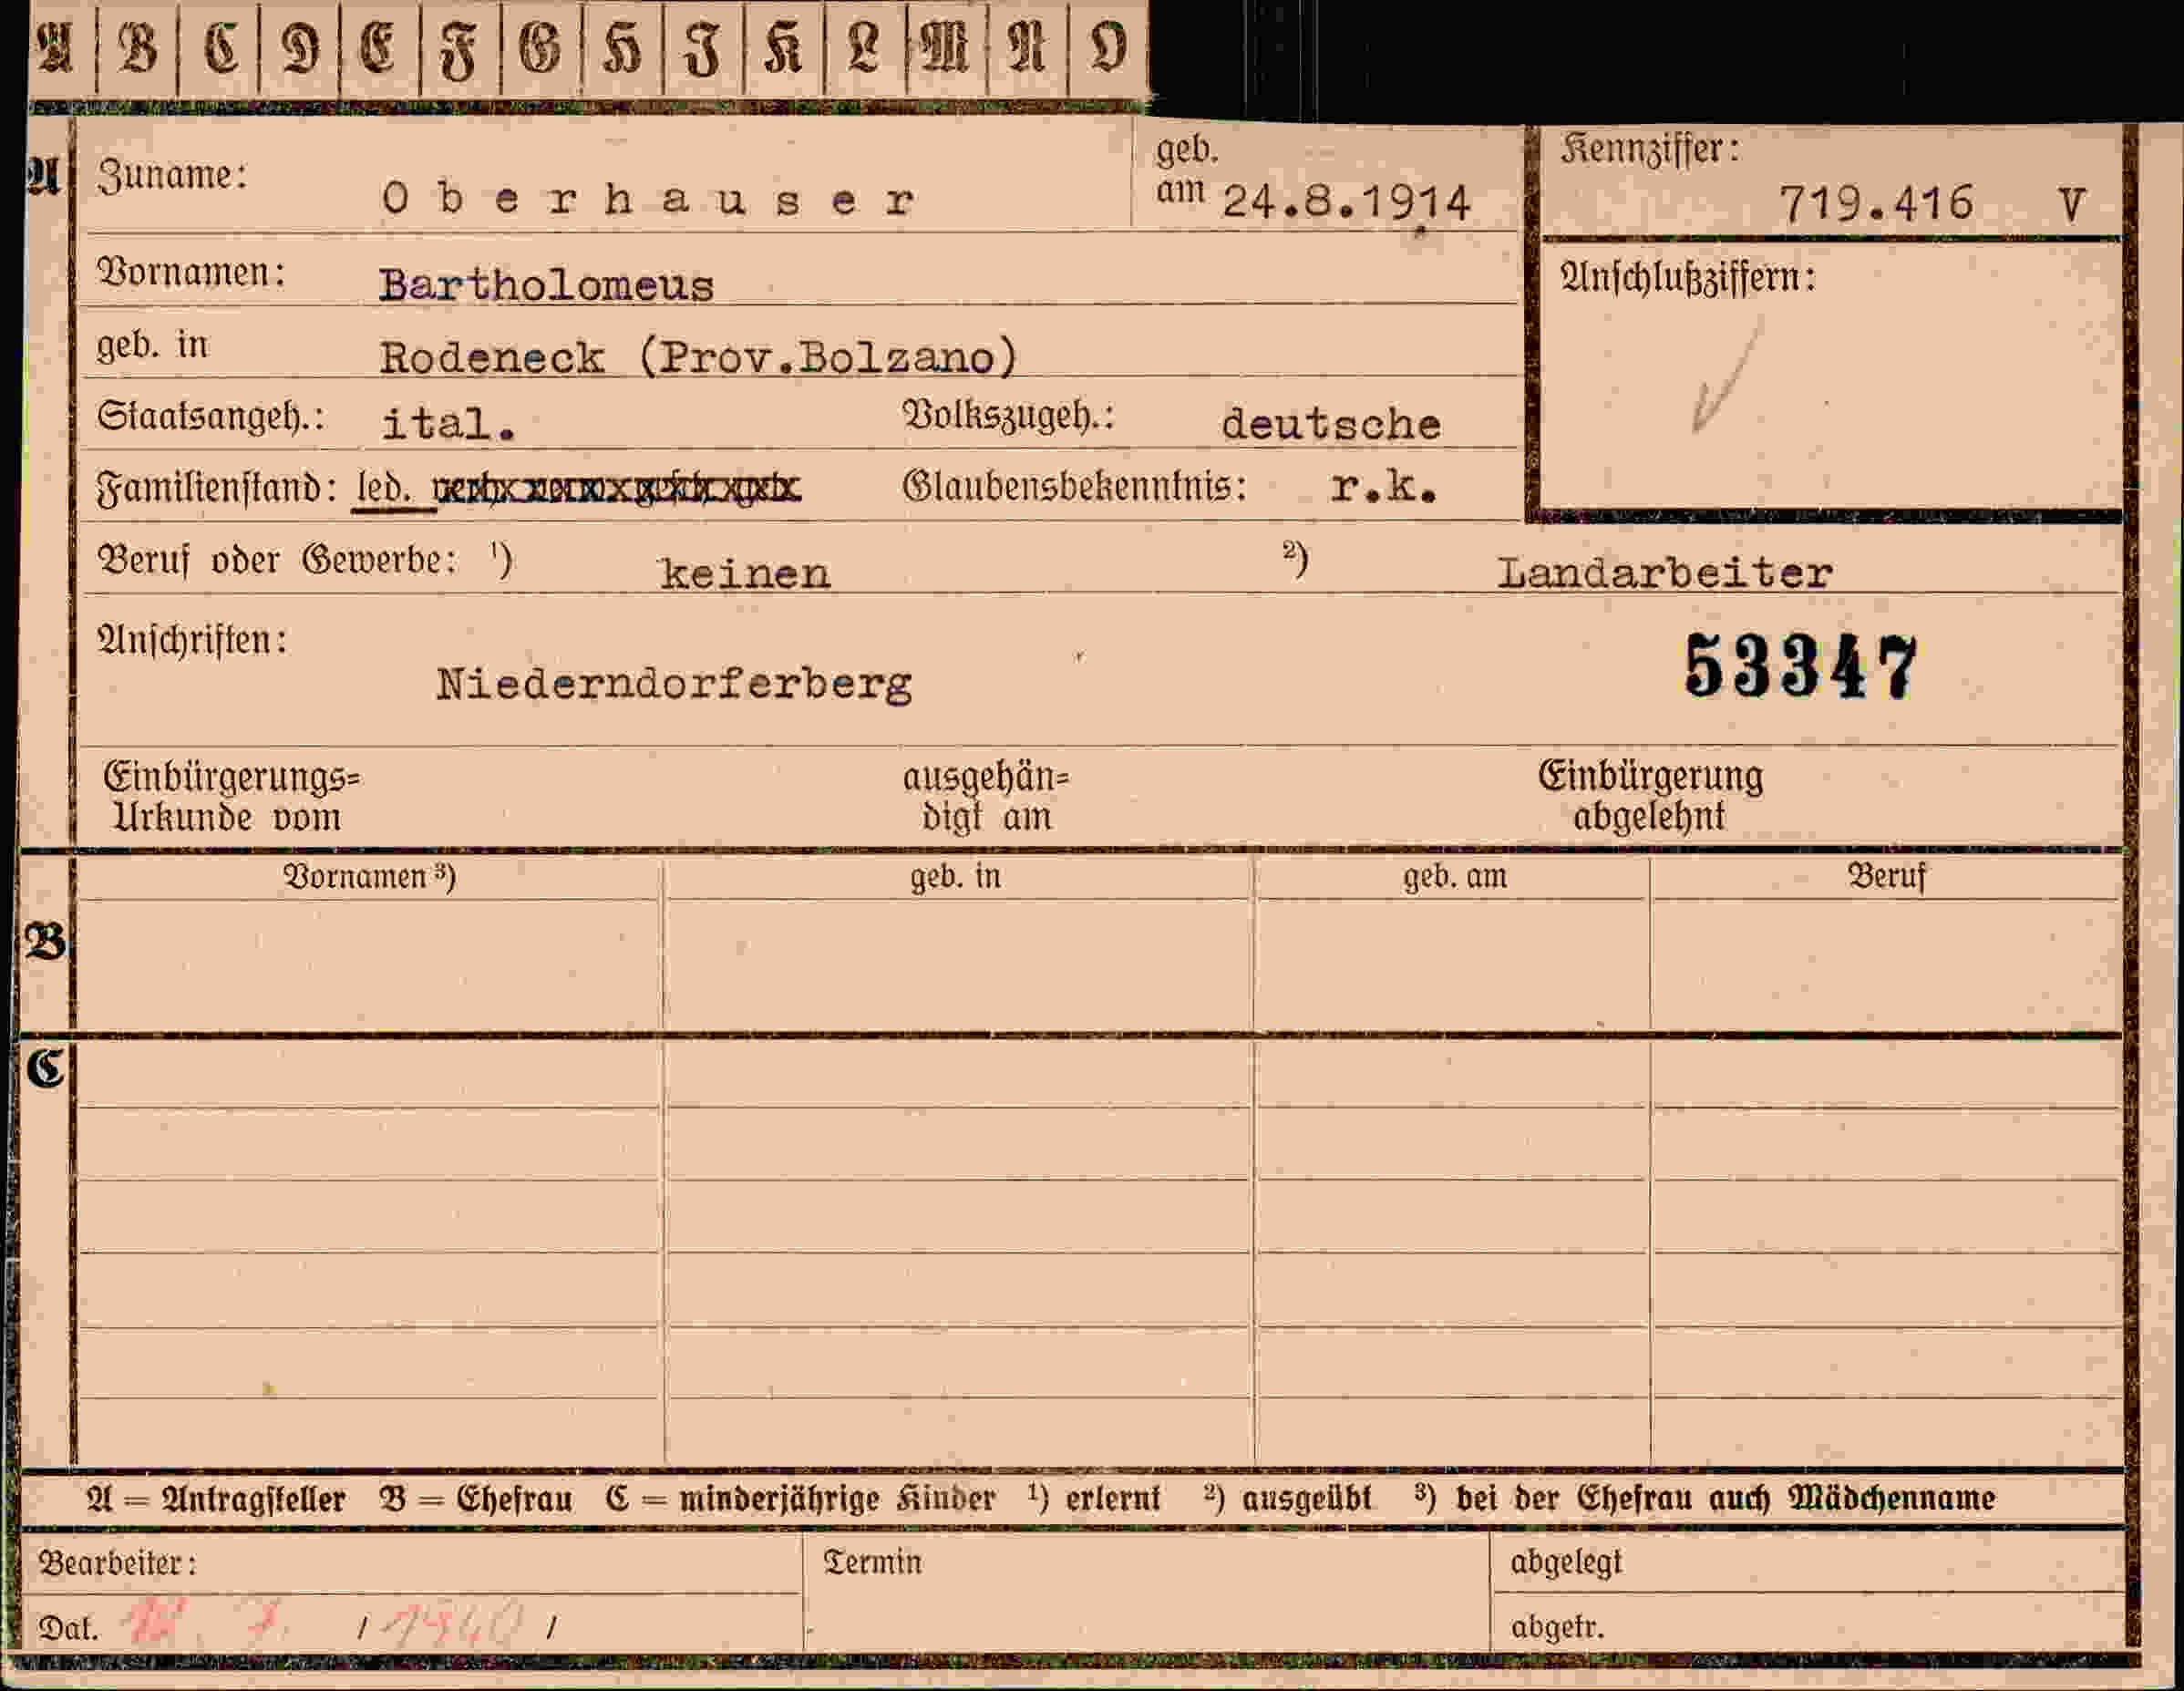Click the 'abgelegt' label

click(1566, 1563)
